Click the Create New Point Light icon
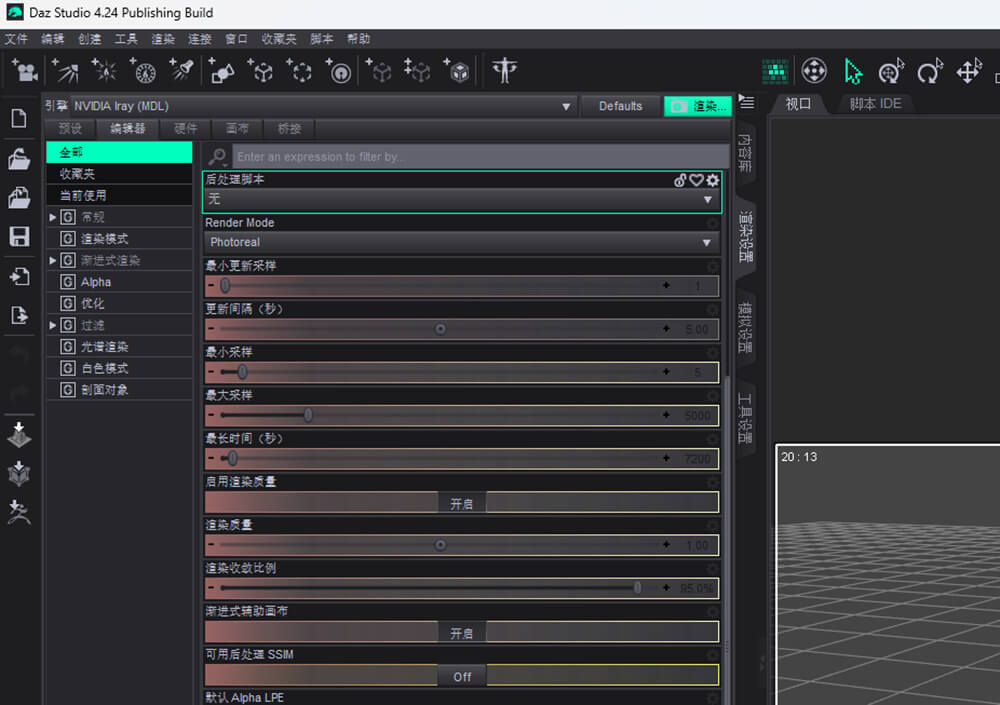Viewport: 1000px width, 705px height. pyautogui.click(x=103, y=71)
